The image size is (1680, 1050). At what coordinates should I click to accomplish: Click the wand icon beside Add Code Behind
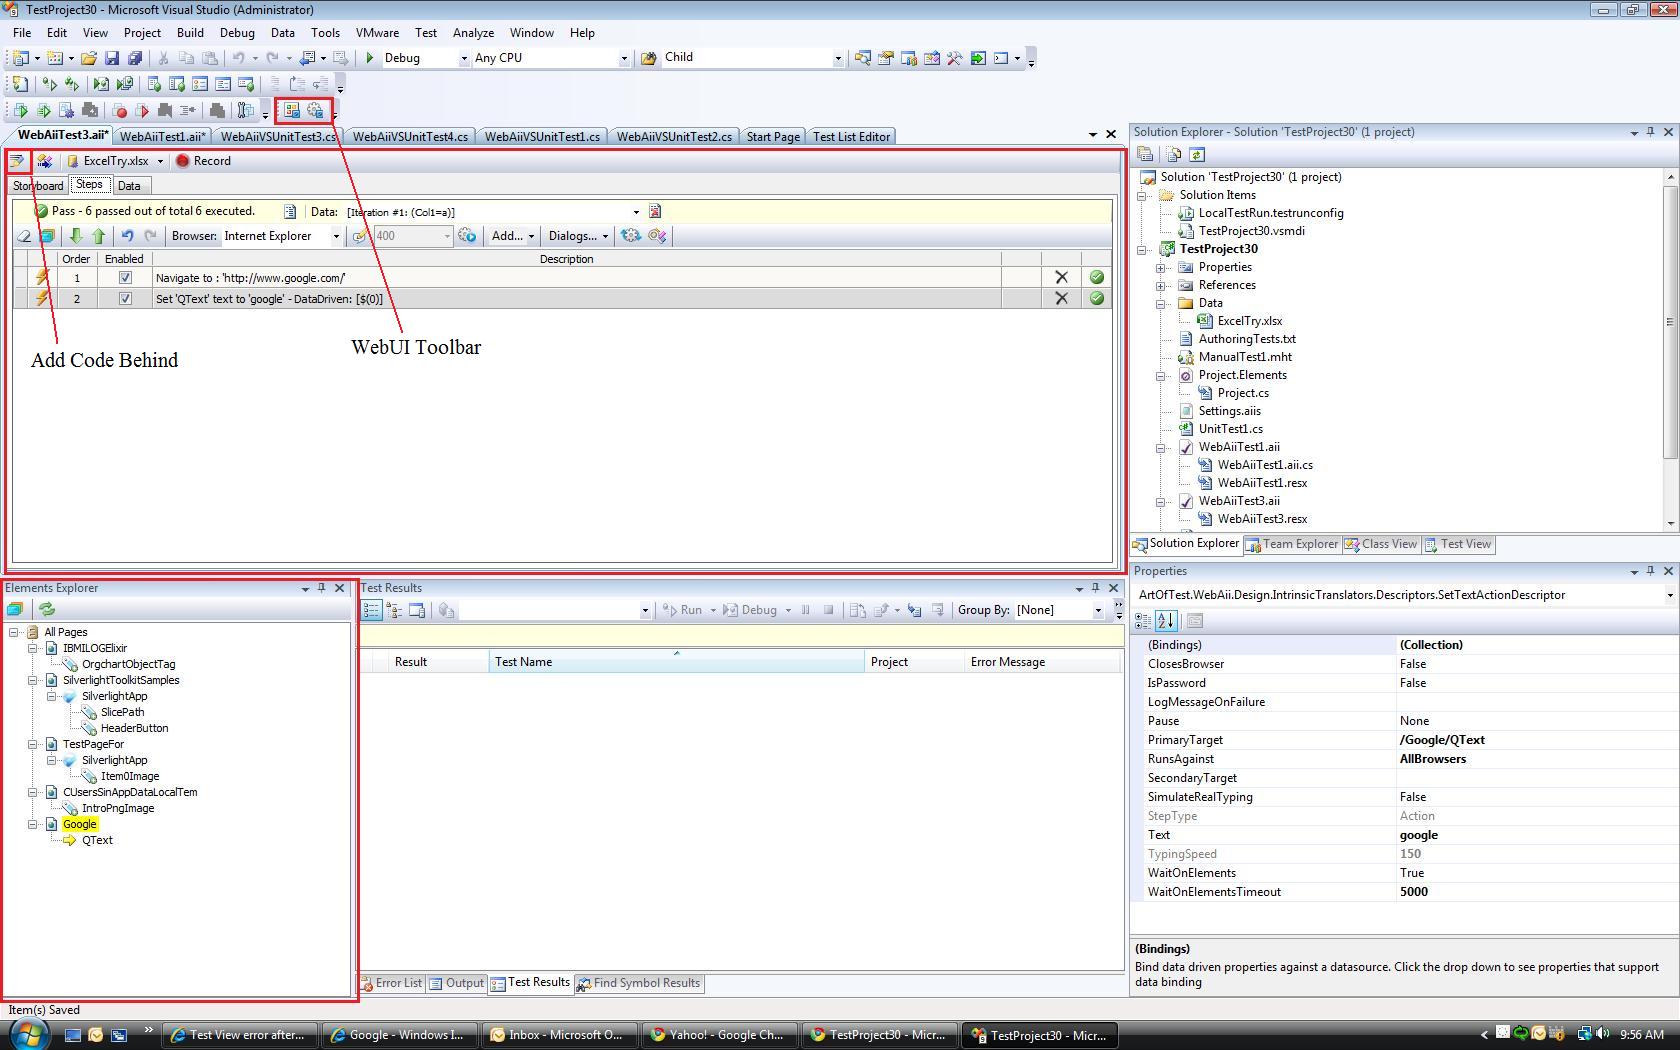(44, 161)
